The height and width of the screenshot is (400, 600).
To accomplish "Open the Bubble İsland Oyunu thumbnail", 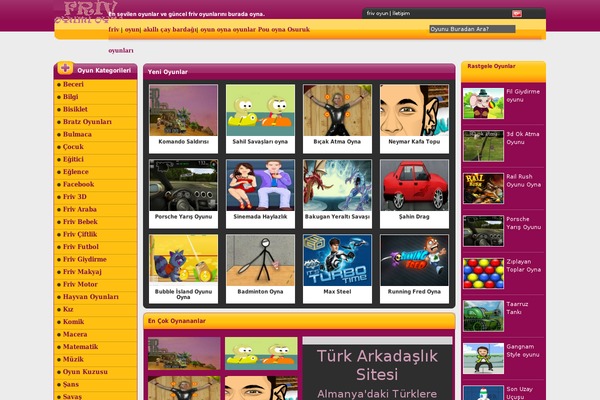I will click(183, 260).
